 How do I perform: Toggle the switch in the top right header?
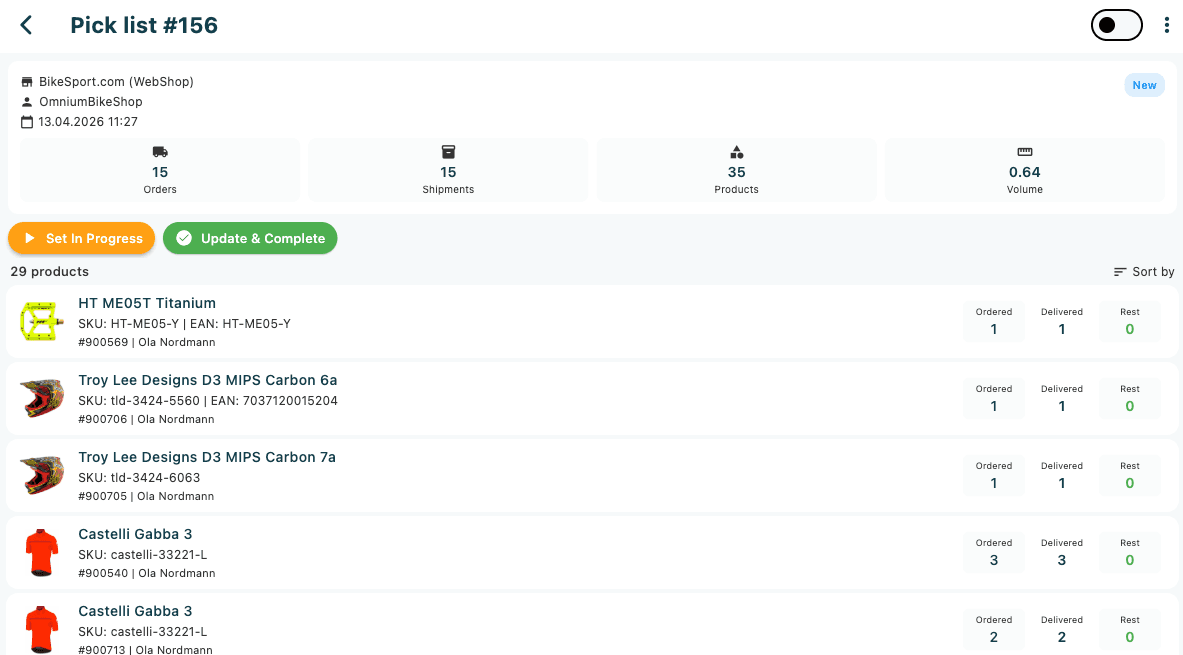tap(1116, 25)
